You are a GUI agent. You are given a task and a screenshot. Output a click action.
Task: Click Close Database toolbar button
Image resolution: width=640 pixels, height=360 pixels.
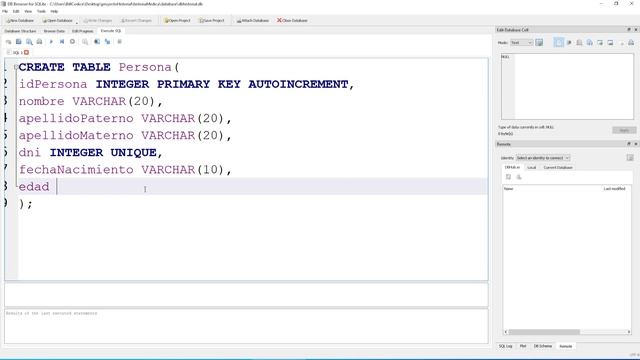click(292, 20)
